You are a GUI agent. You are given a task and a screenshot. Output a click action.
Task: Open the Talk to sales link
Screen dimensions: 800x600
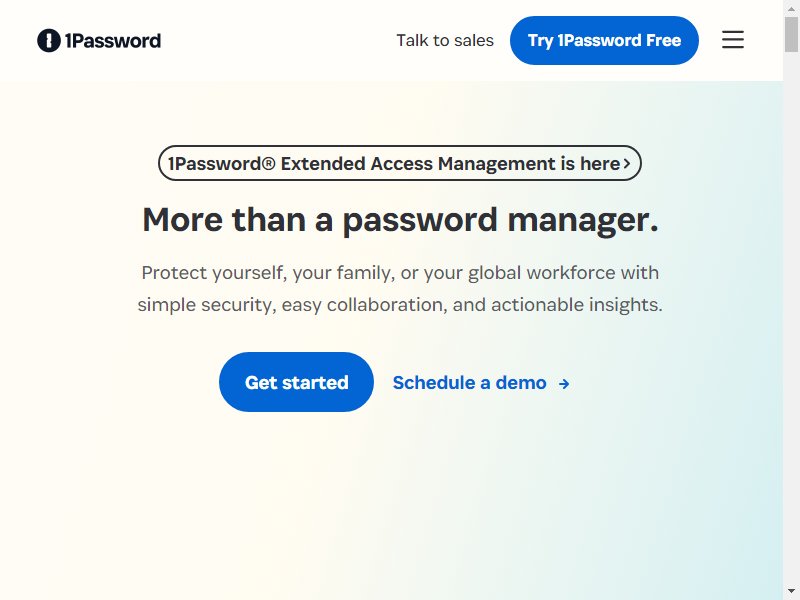tap(445, 40)
